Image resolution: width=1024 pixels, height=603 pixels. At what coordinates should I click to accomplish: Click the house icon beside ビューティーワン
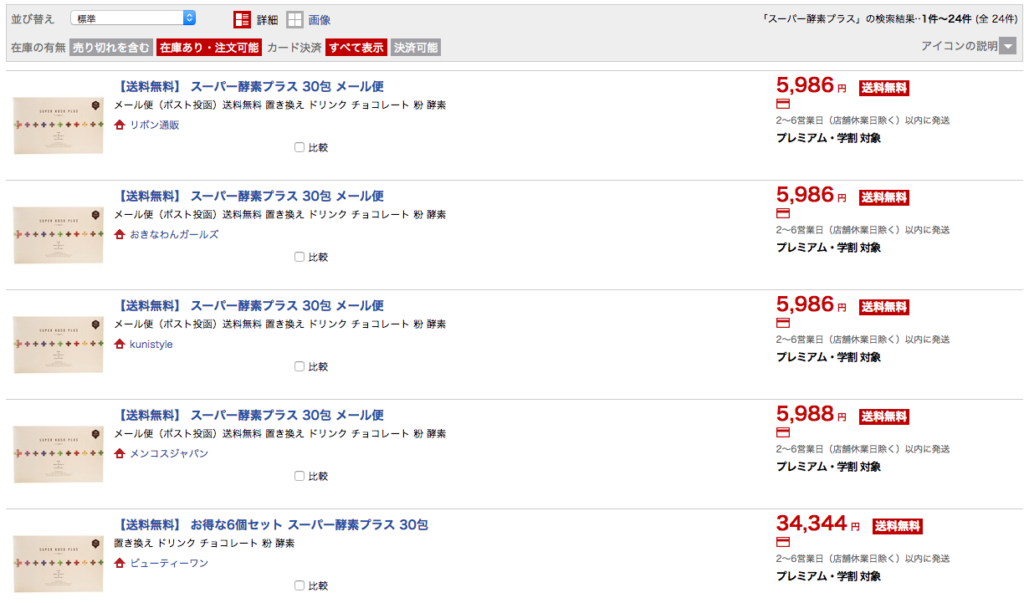point(120,563)
